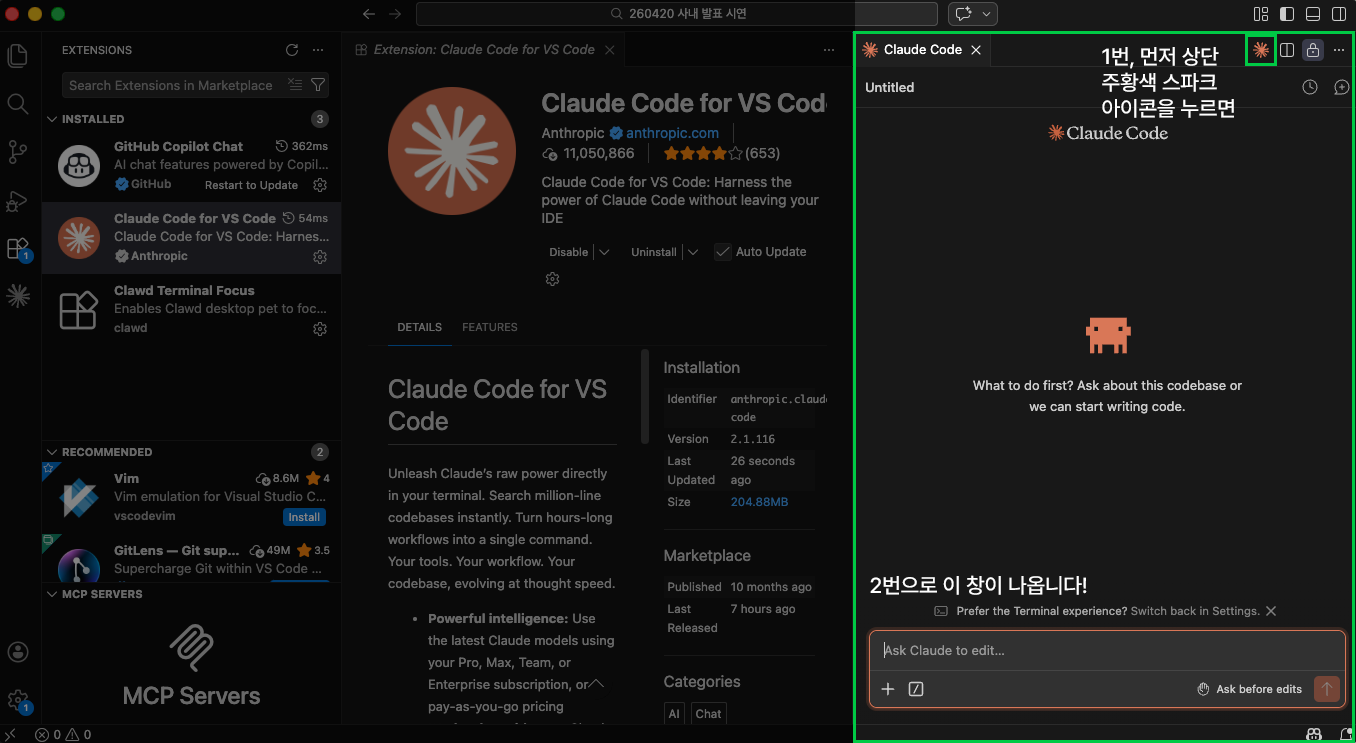Open the Source Control view
1356x743 pixels.
[17, 152]
